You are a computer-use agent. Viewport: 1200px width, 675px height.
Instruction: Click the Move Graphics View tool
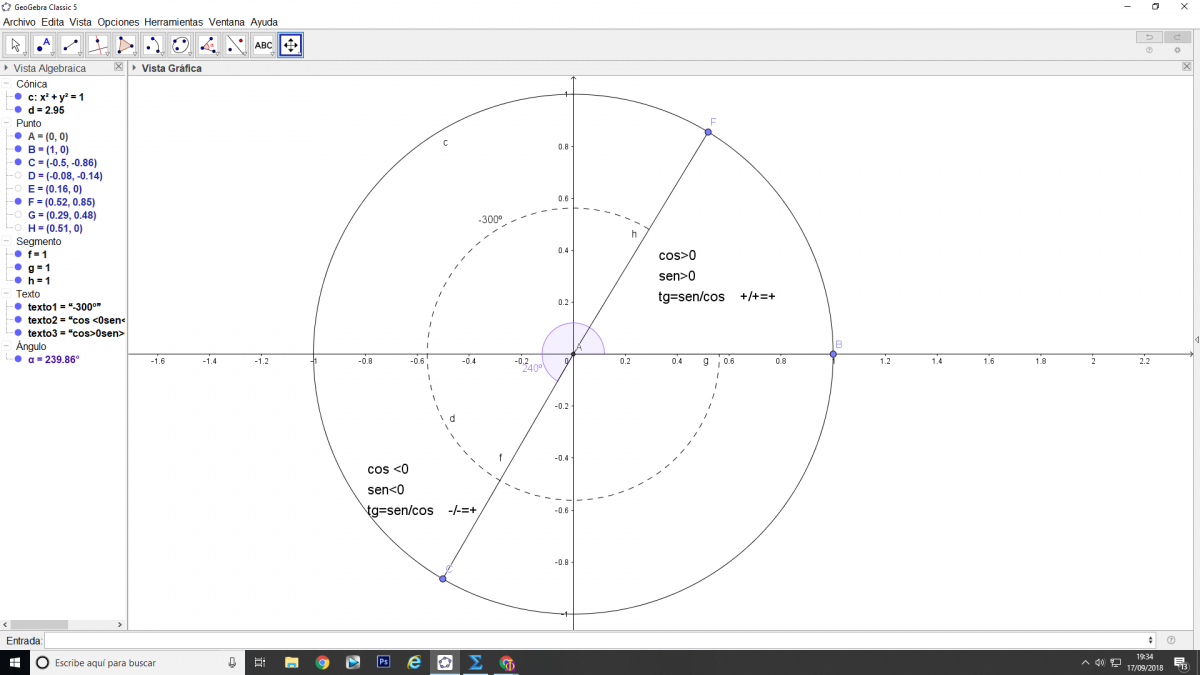[x=290, y=45]
